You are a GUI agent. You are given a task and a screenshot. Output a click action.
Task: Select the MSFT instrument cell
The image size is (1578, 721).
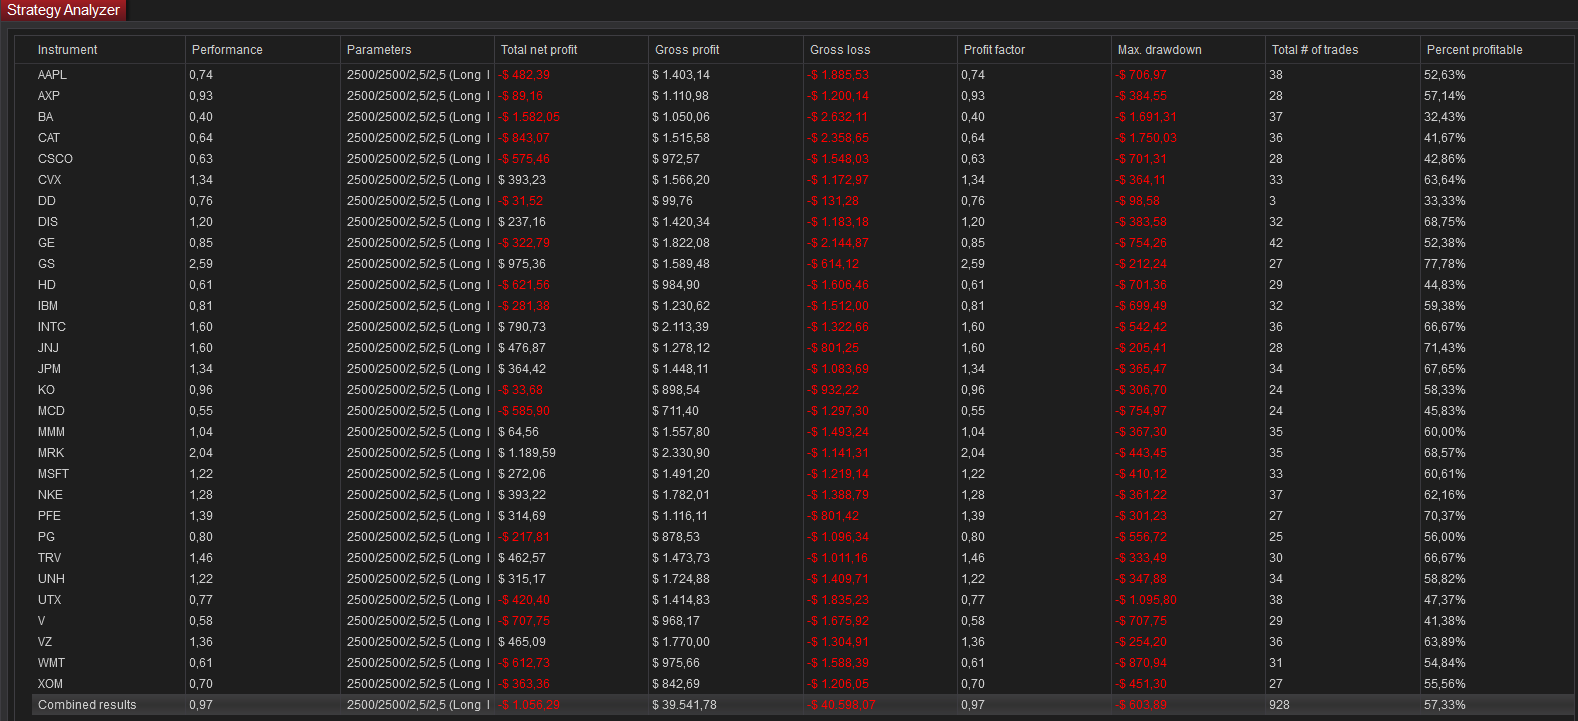click(53, 474)
